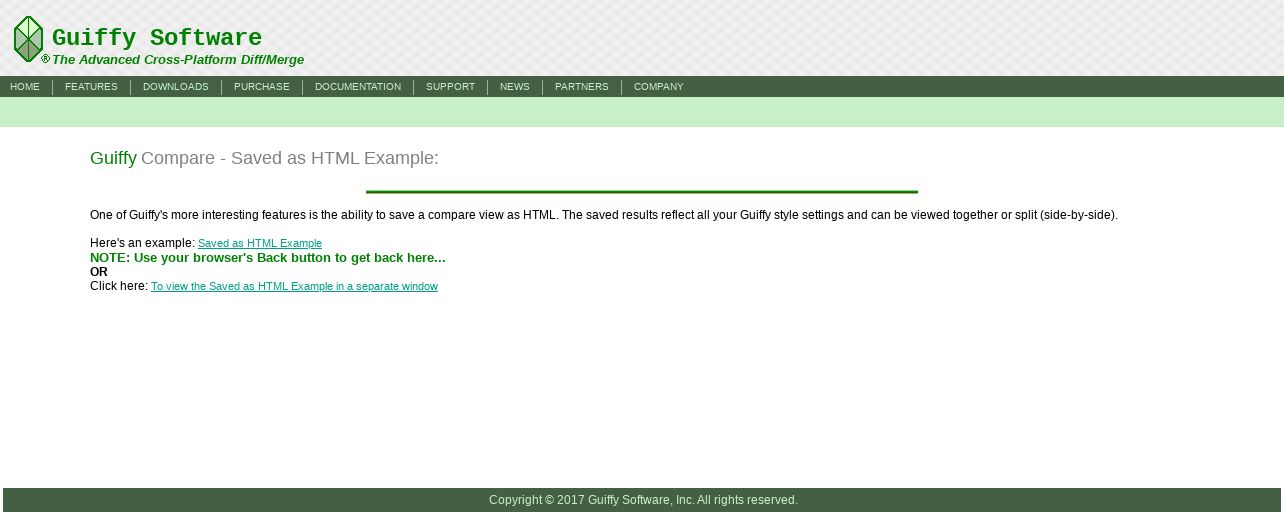The width and height of the screenshot is (1284, 527).
Task: Click the NOTE about browser's Back button
Action: (268, 258)
